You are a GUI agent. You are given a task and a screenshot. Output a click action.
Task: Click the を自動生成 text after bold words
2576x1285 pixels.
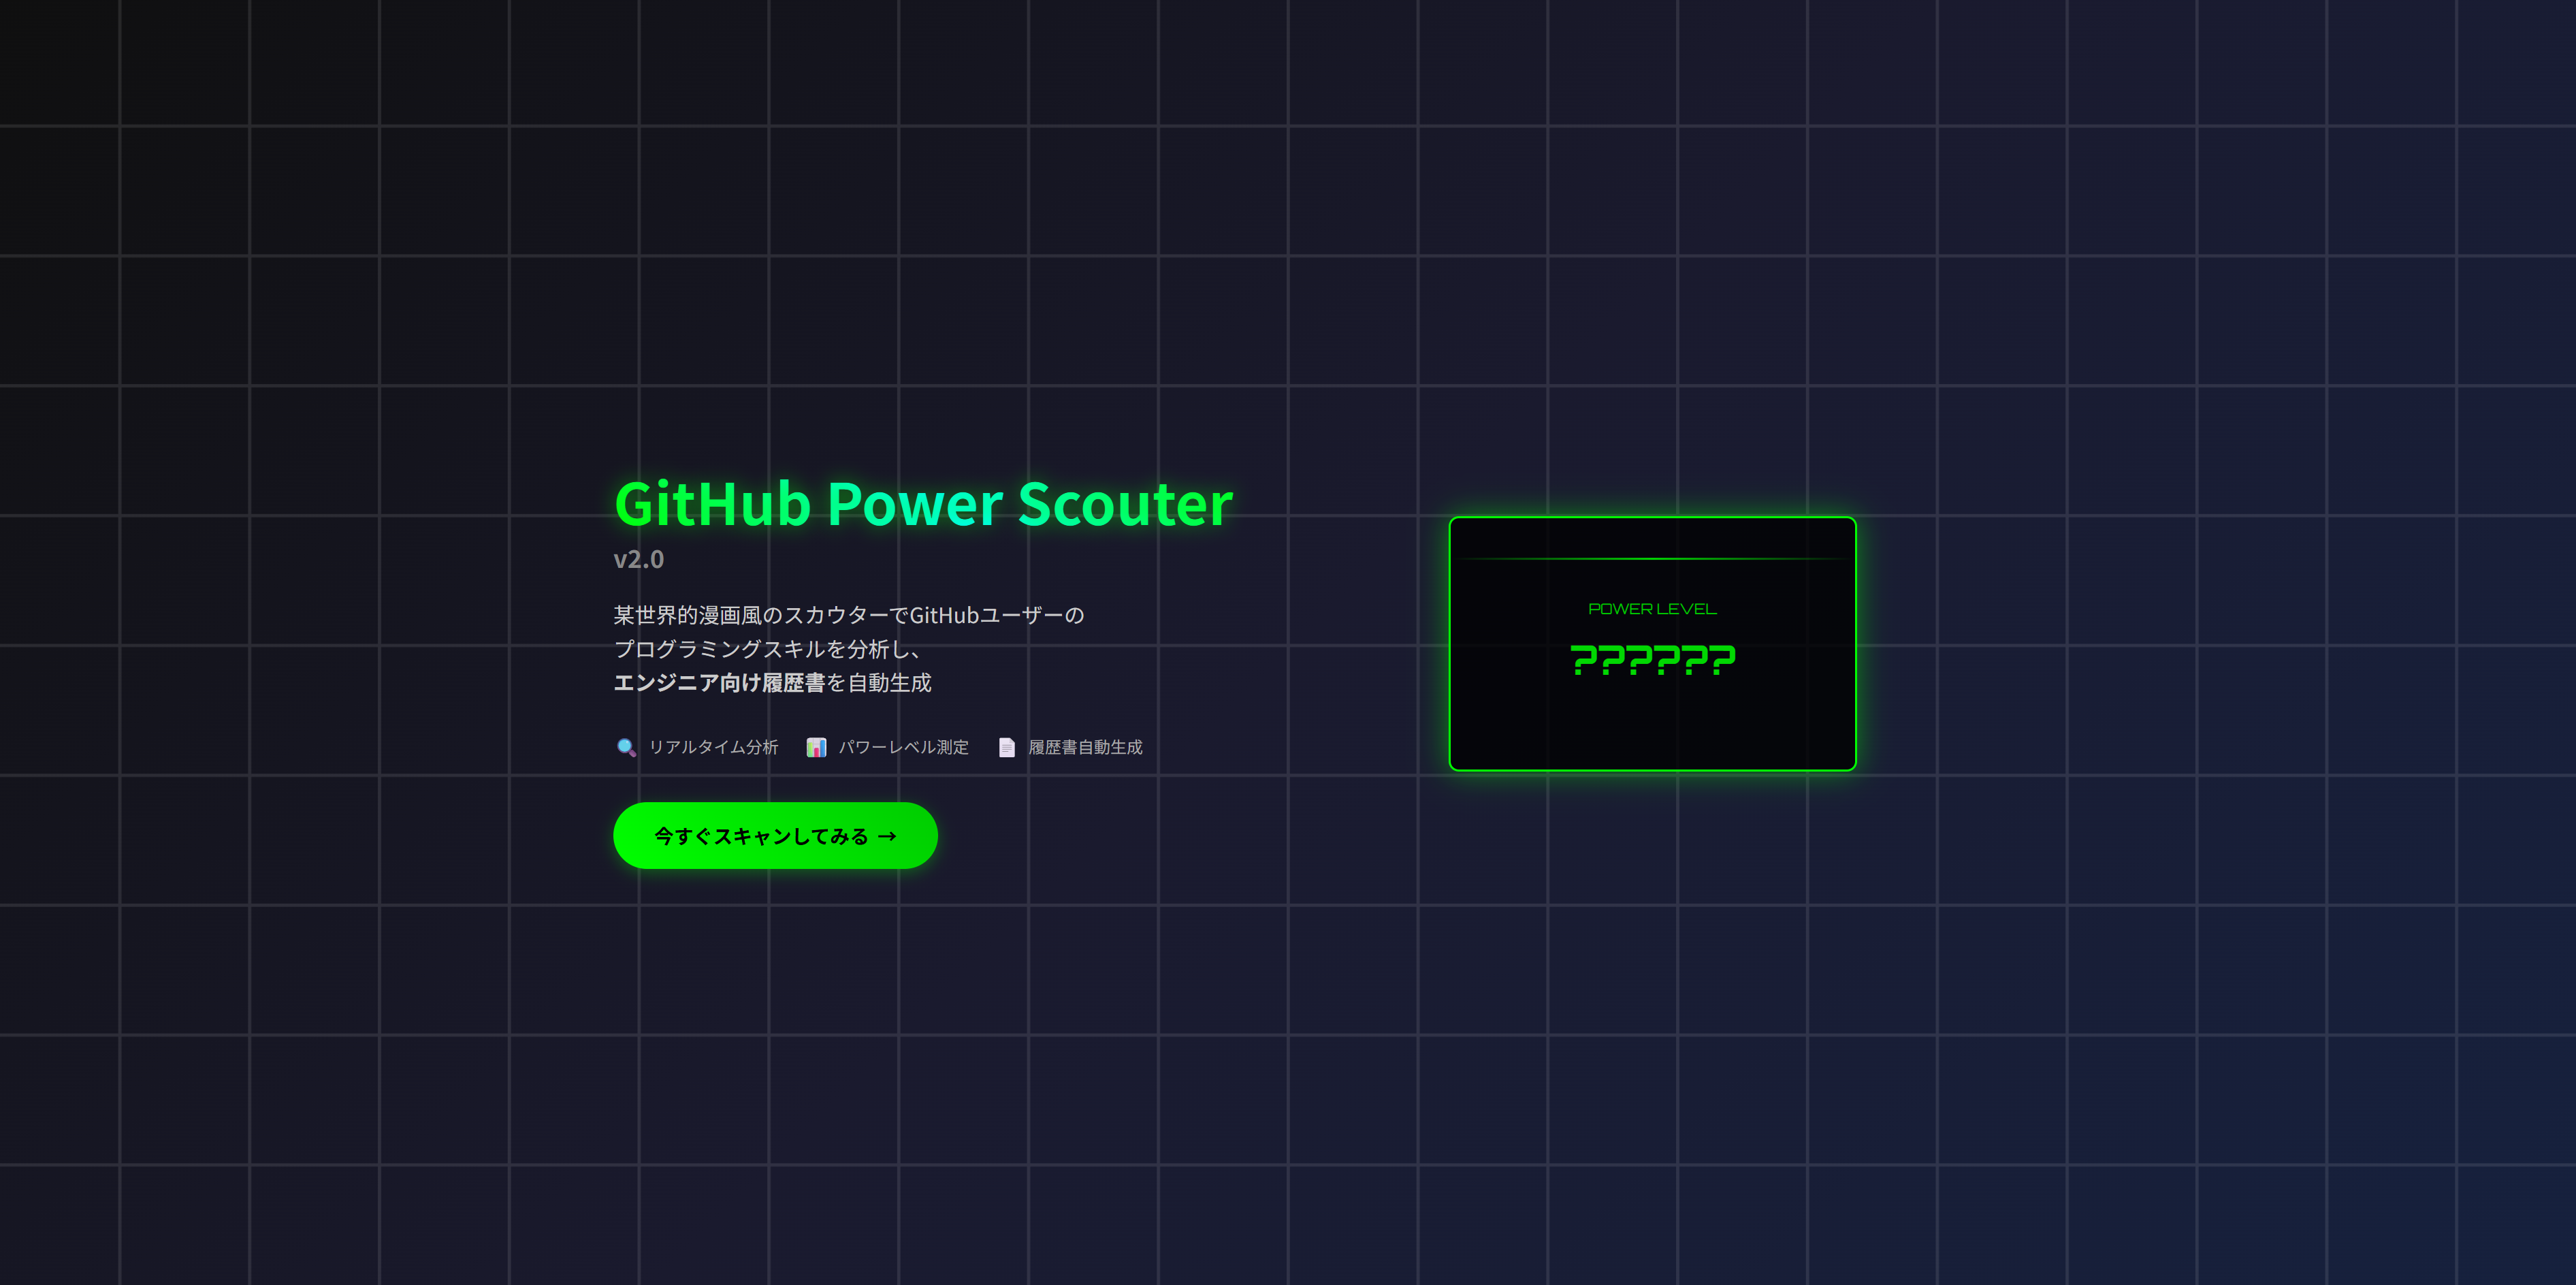pyautogui.click(x=879, y=683)
